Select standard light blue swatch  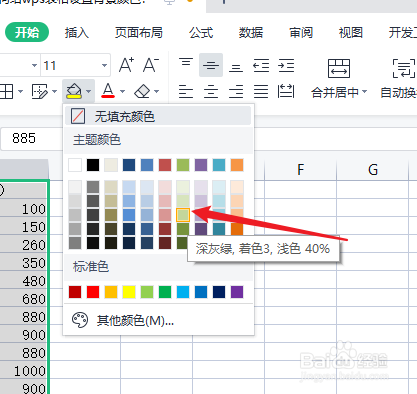(x=183, y=292)
